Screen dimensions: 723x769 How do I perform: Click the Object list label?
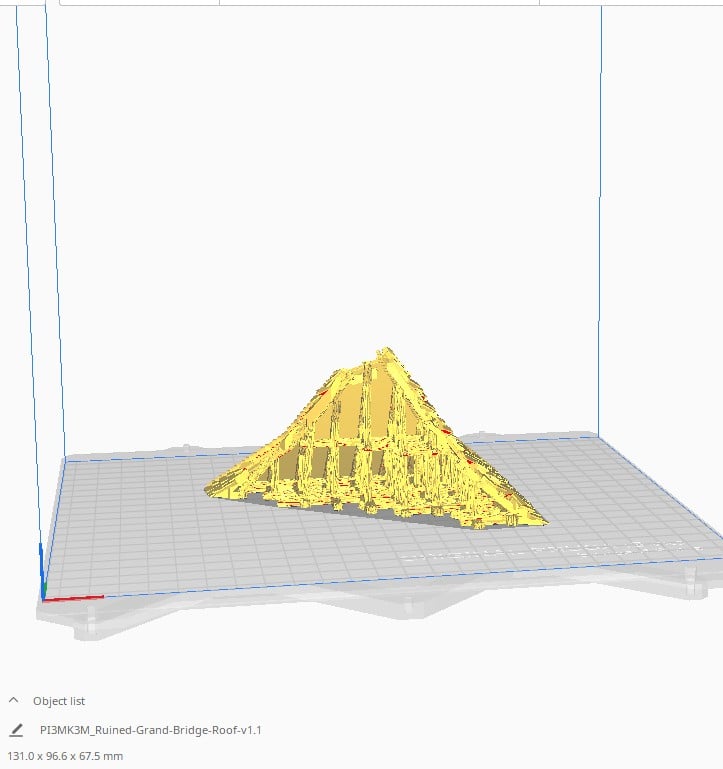58,701
